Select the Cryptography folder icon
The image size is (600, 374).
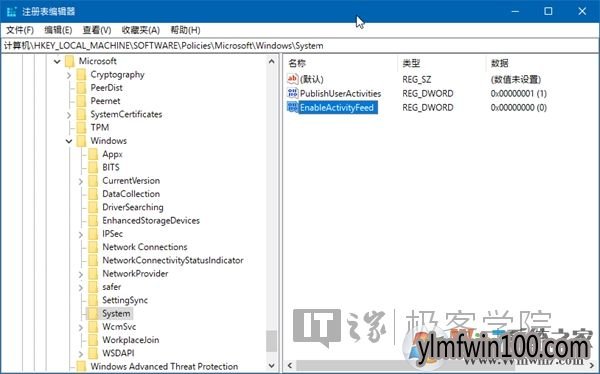coord(81,75)
